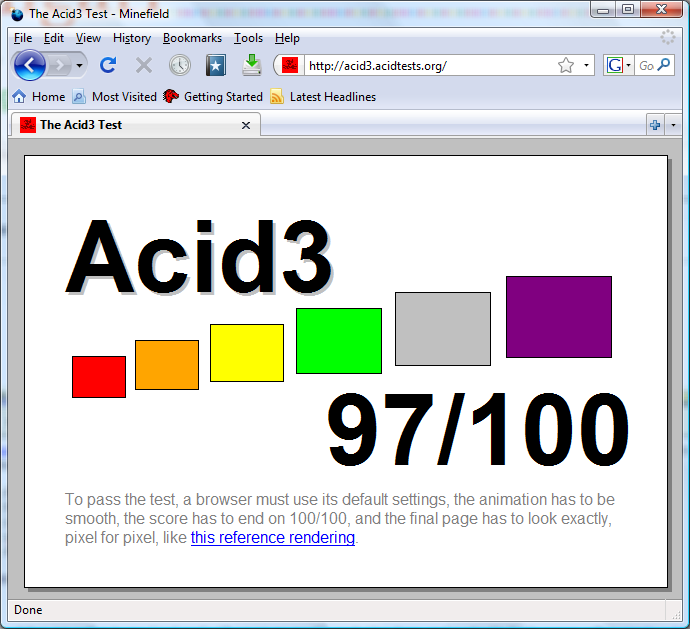Open the list all tabs dropdown

(673, 125)
